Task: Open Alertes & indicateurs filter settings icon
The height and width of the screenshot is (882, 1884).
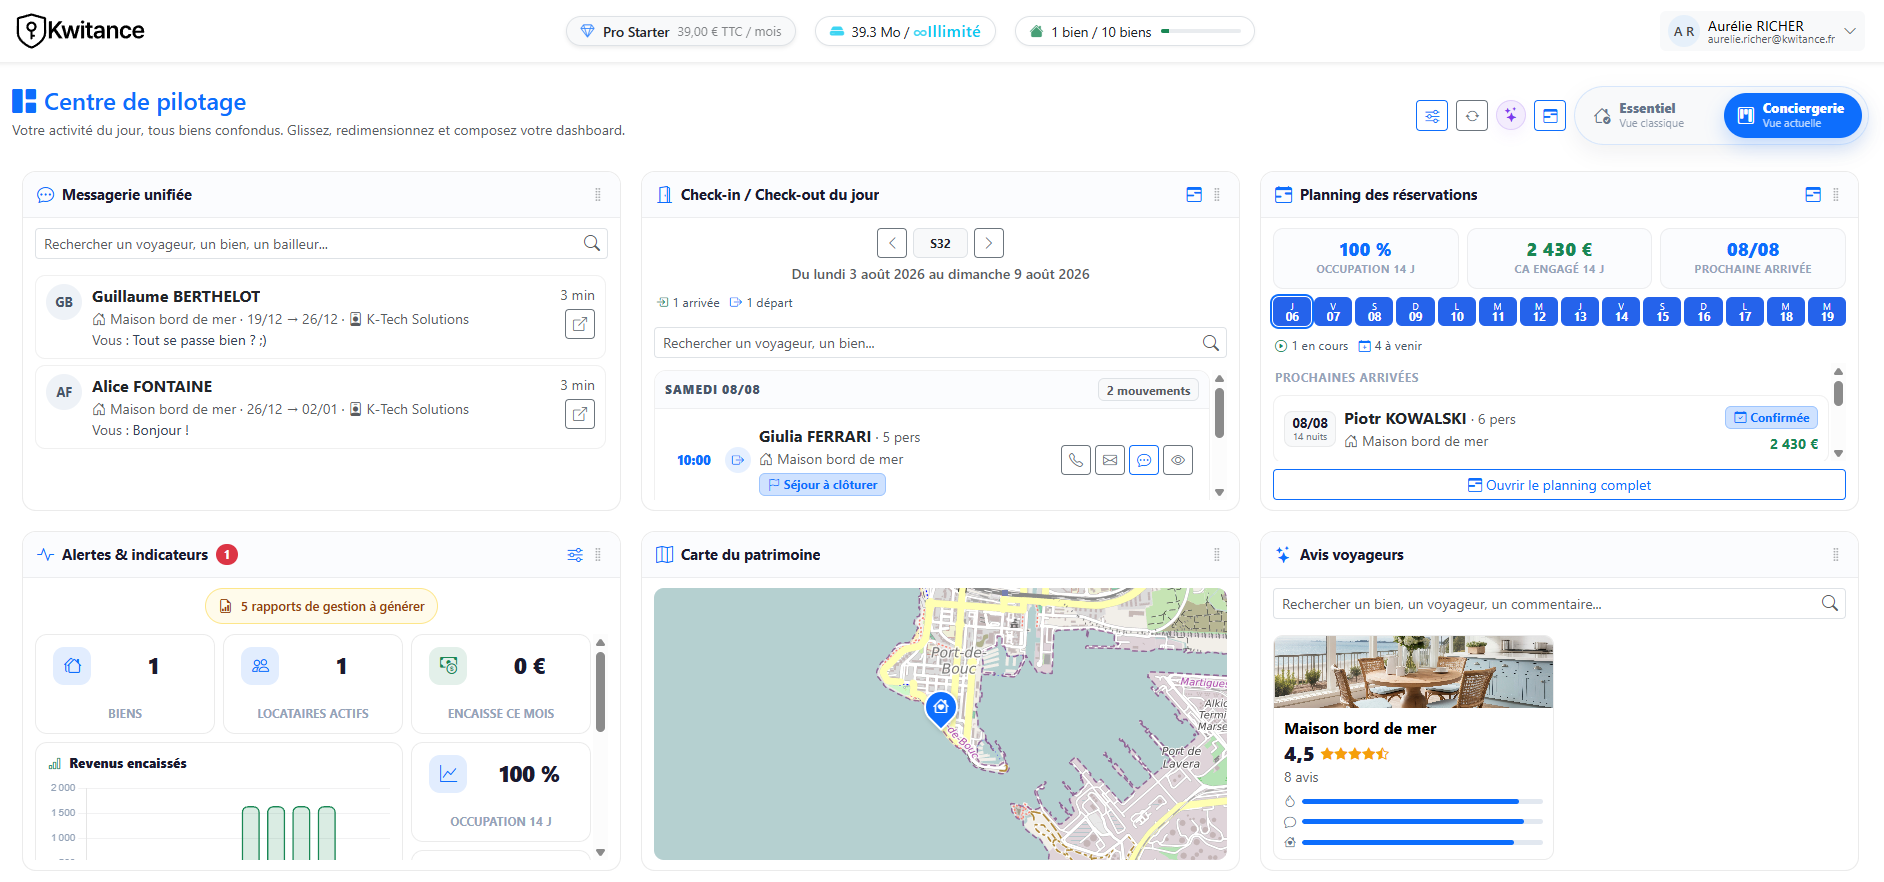Action: (575, 555)
